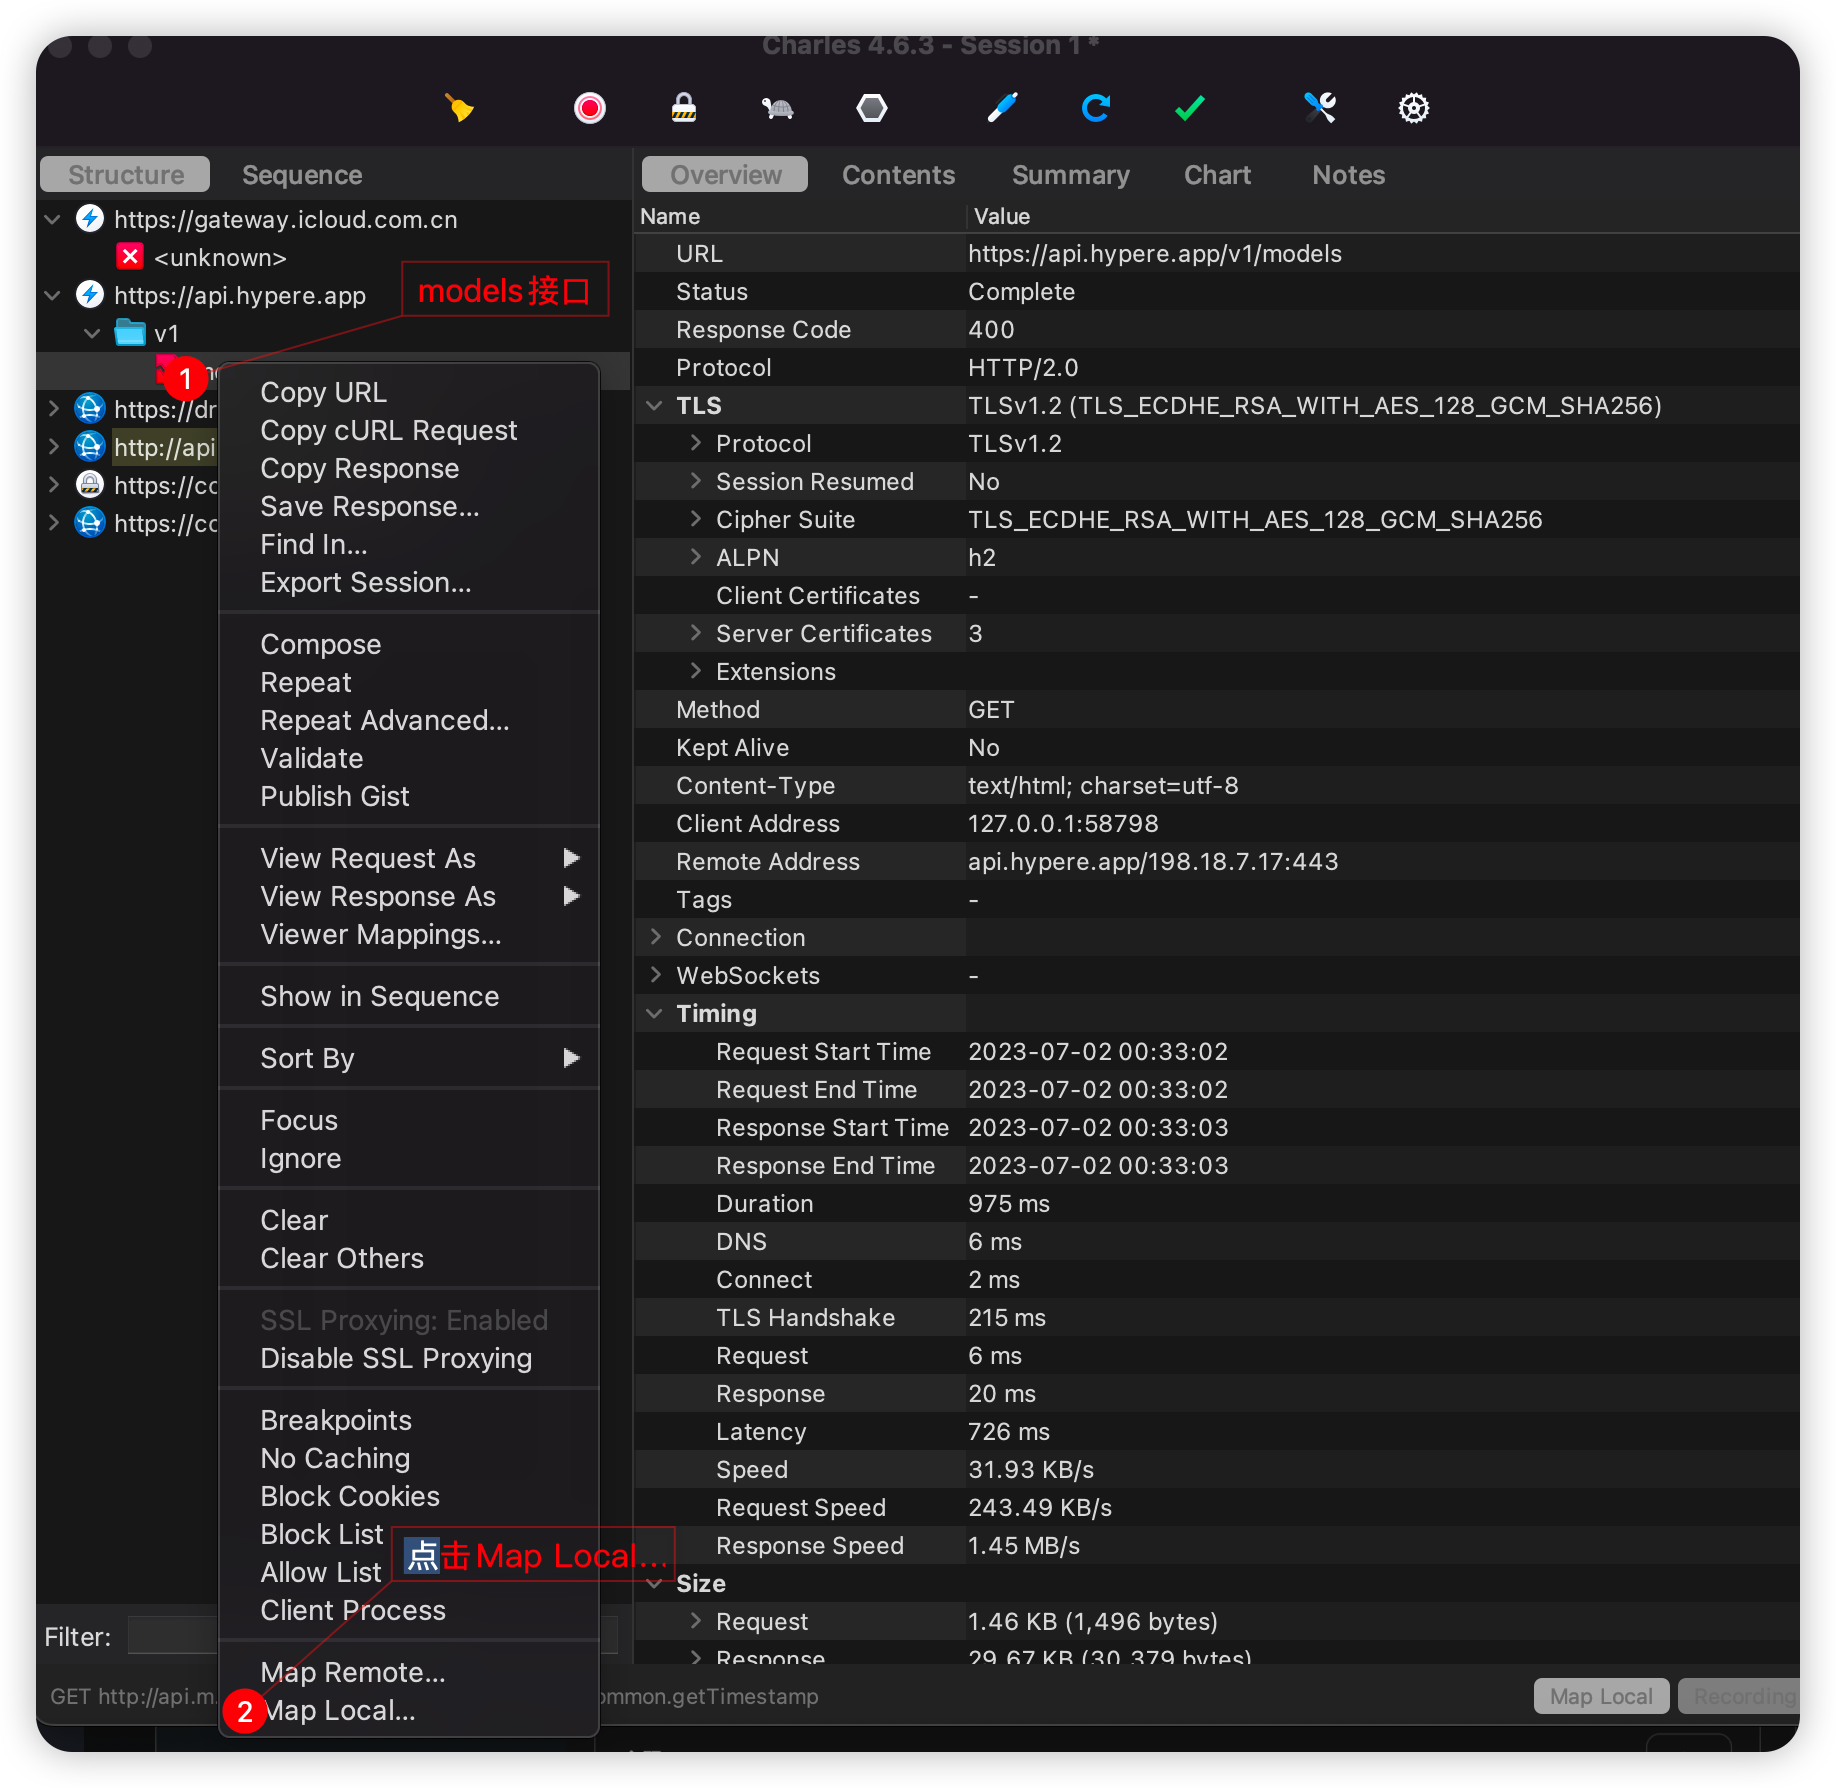1836x1788 pixels.
Task: Choose Copy Response menu item
Action: 409,468
